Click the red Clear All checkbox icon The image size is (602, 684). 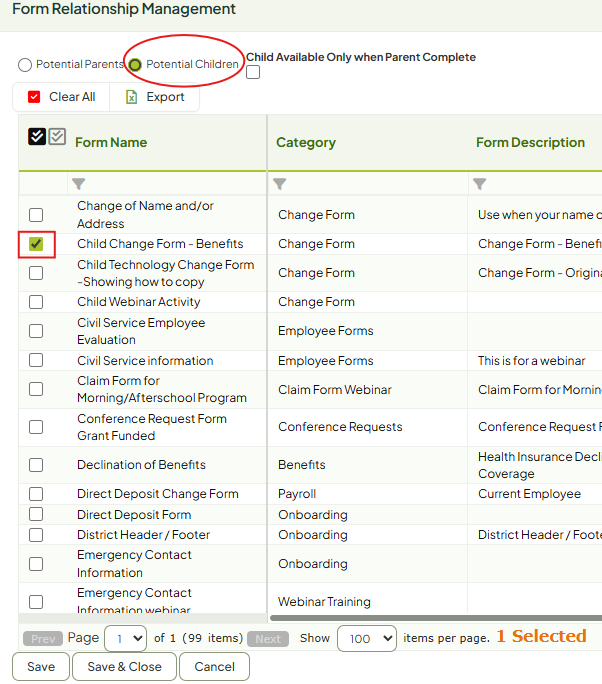pos(34,97)
